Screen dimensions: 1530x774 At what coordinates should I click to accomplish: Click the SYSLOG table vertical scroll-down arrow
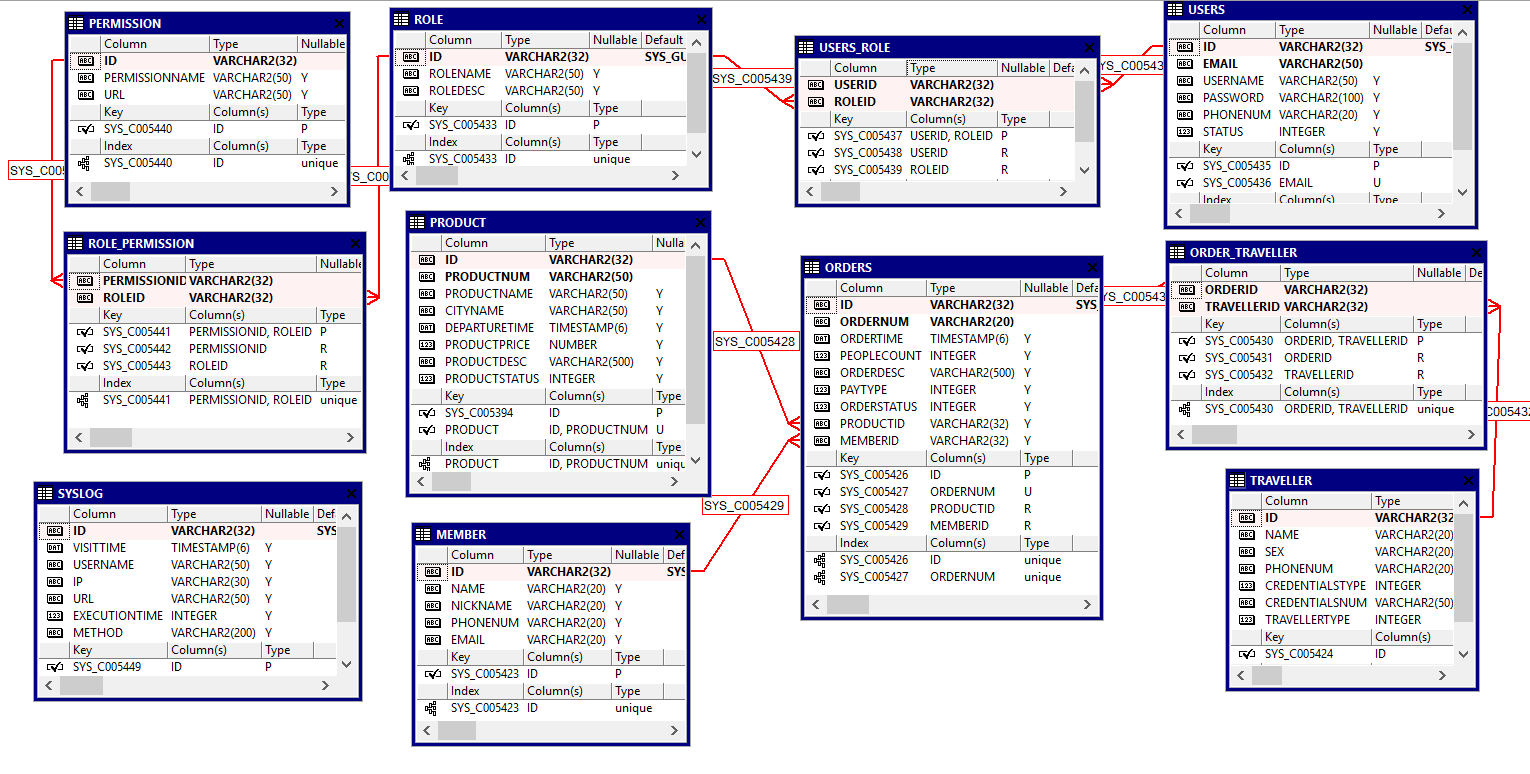(x=346, y=663)
